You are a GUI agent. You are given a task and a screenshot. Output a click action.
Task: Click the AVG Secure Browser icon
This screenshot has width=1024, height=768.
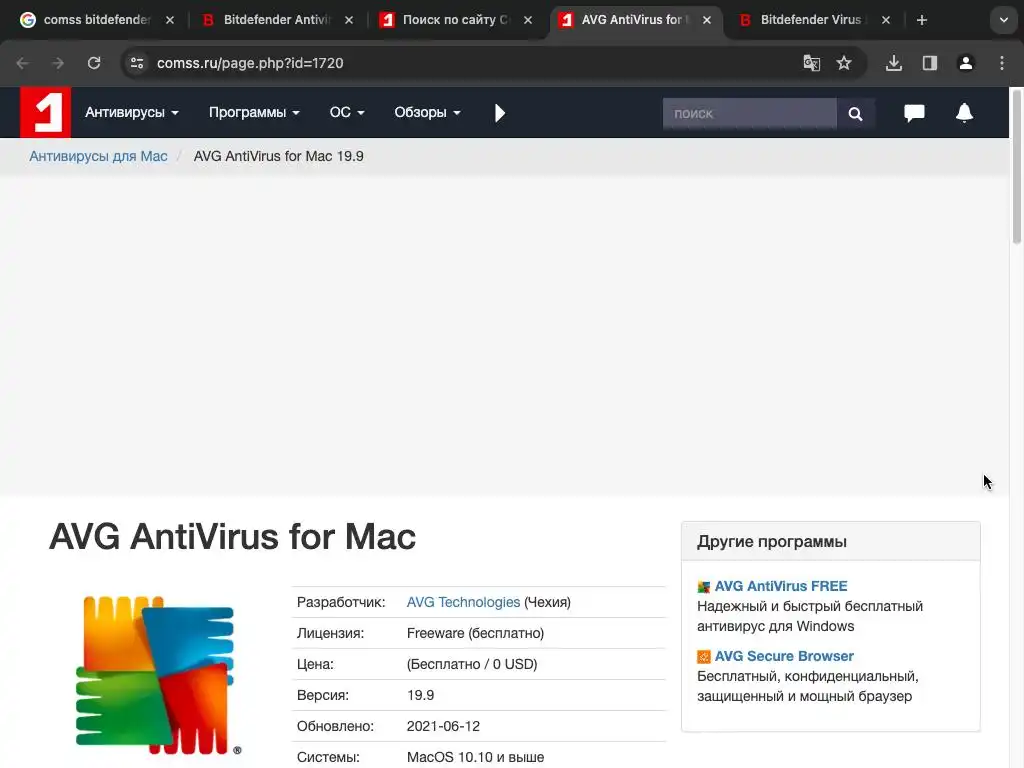tap(703, 656)
